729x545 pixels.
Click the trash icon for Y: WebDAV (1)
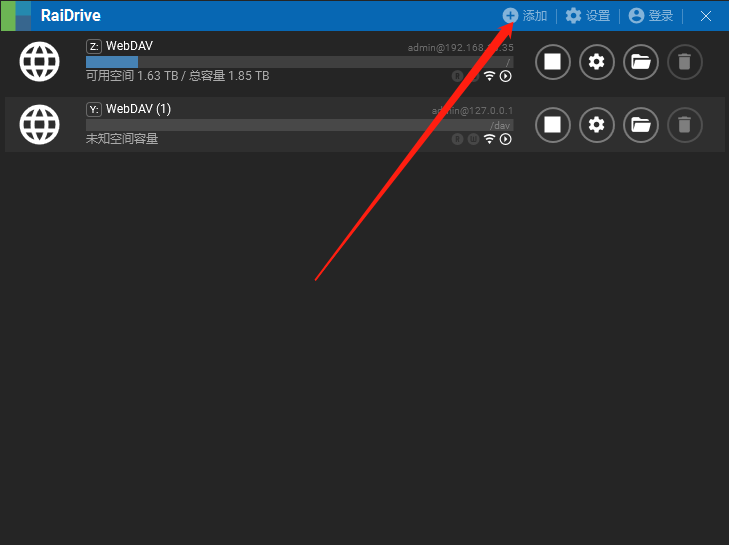tap(684, 125)
